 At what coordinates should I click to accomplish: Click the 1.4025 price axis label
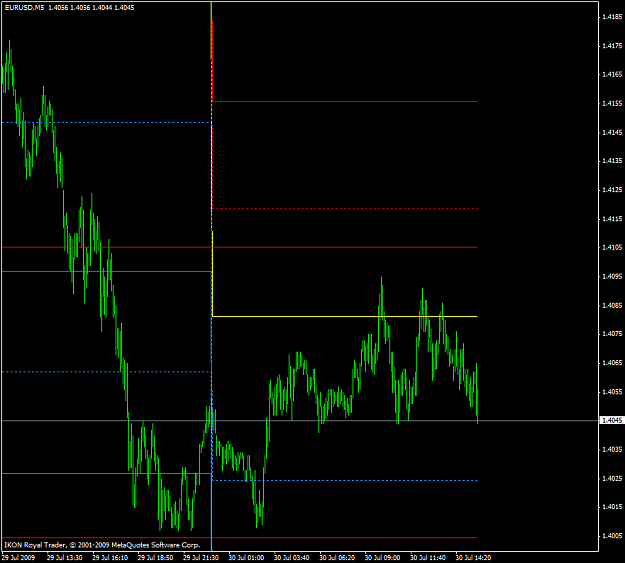coord(612,478)
